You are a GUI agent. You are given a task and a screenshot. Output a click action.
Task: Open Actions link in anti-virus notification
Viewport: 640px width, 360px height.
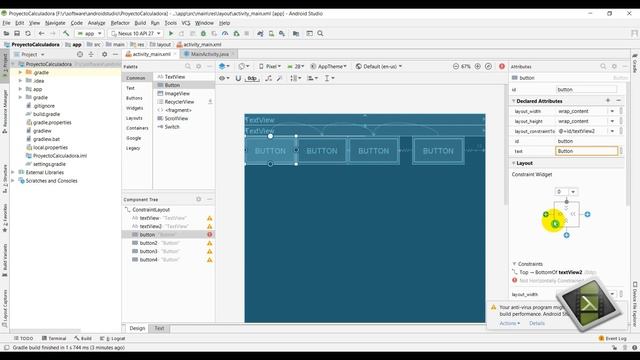point(509,323)
